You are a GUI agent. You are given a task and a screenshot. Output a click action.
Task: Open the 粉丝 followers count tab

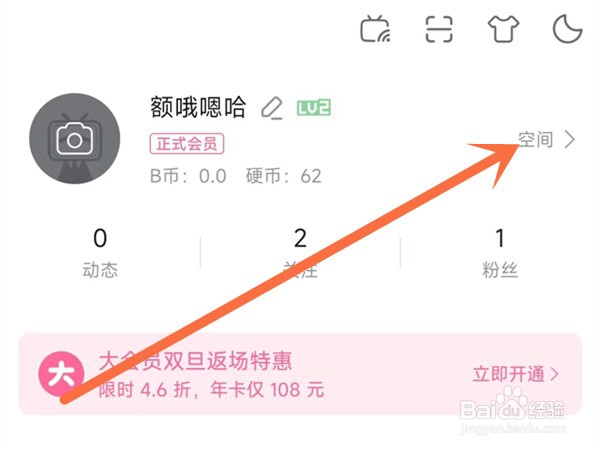click(x=500, y=253)
